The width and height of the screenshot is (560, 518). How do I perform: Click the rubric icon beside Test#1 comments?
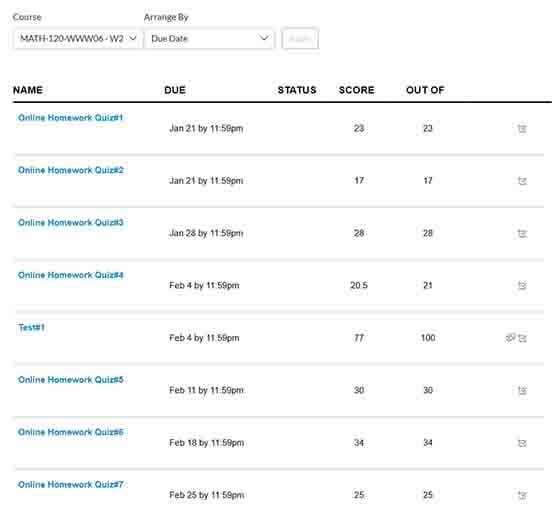(x=522, y=338)
